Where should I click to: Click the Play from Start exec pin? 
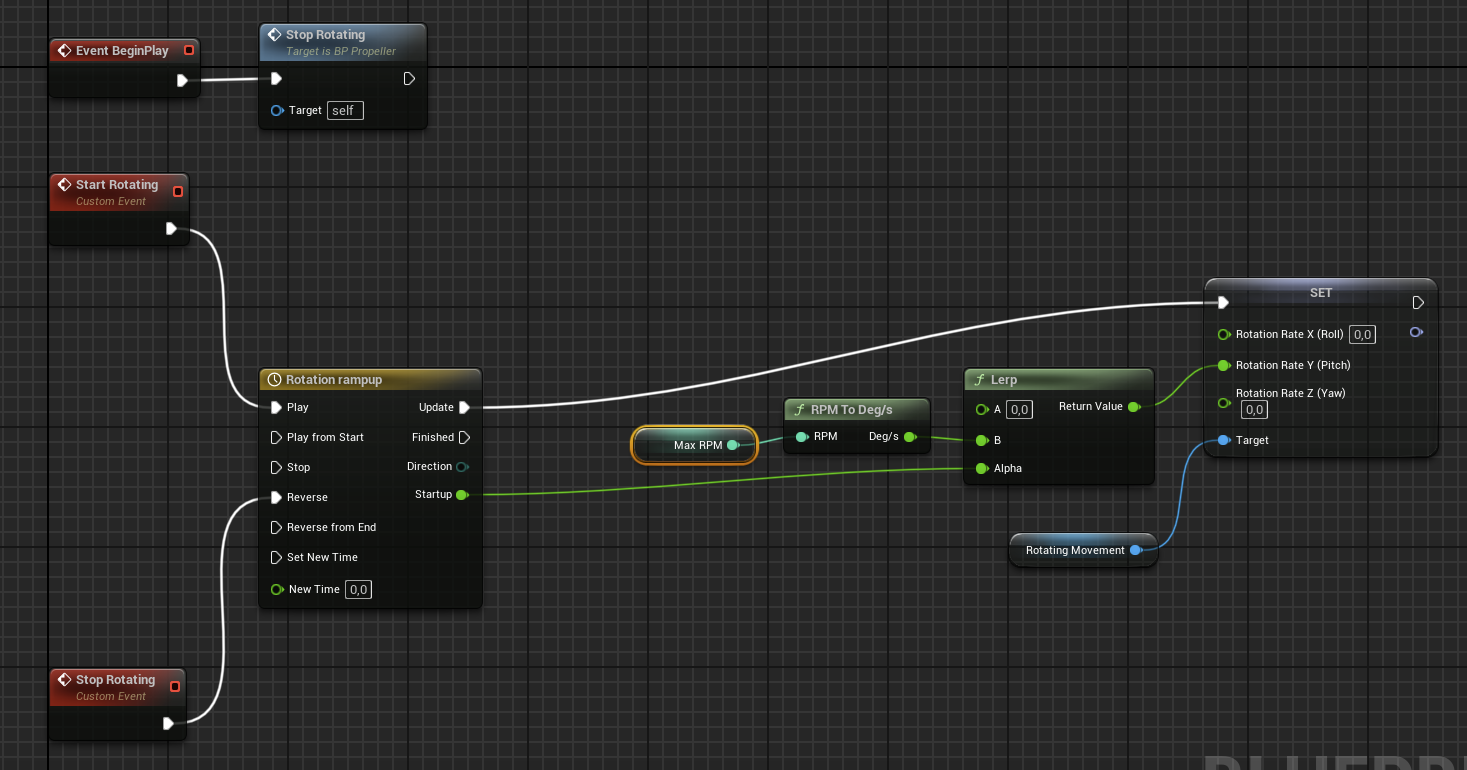(277, 437)
